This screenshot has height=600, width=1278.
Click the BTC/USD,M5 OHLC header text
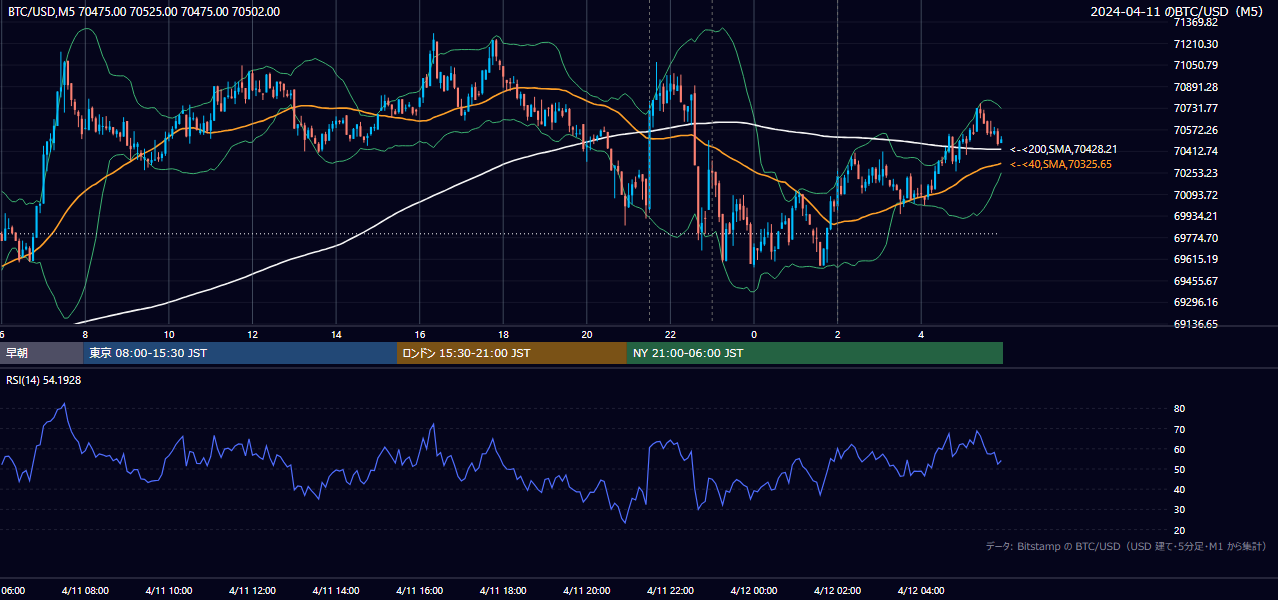pos(144,12)
